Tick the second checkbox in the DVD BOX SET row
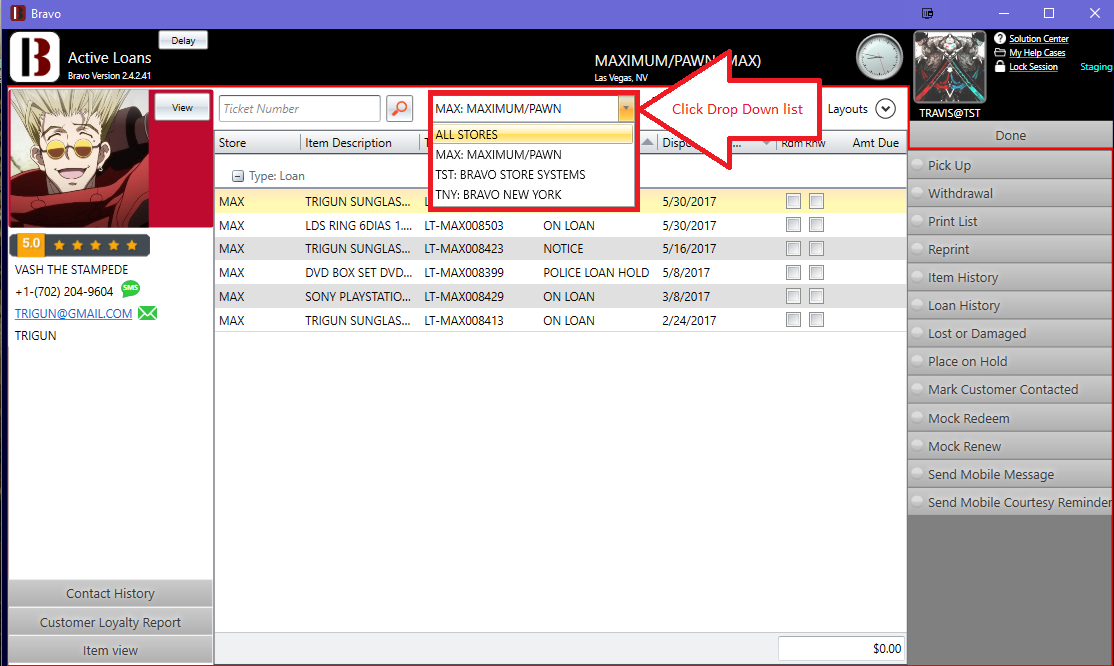Screen dimensions: 1114x666 click(x=816, y=272)
